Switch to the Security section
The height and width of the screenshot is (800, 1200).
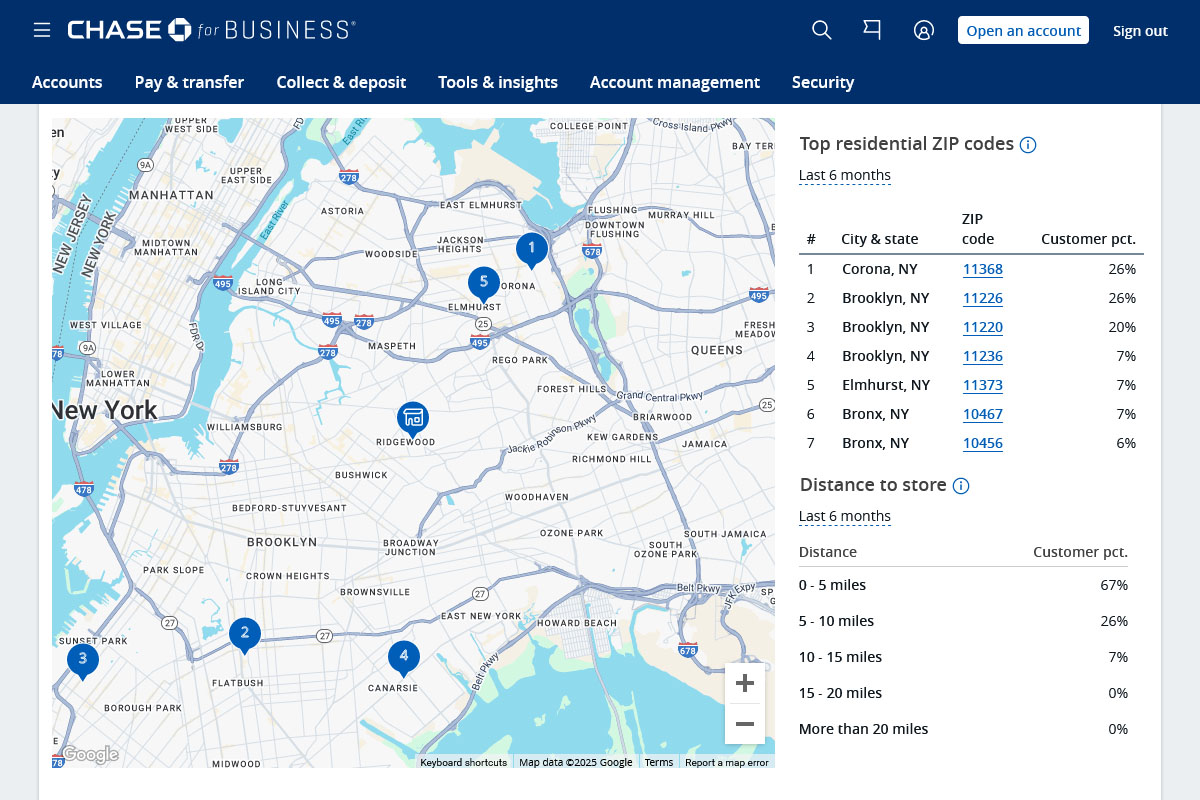[823, 82]
